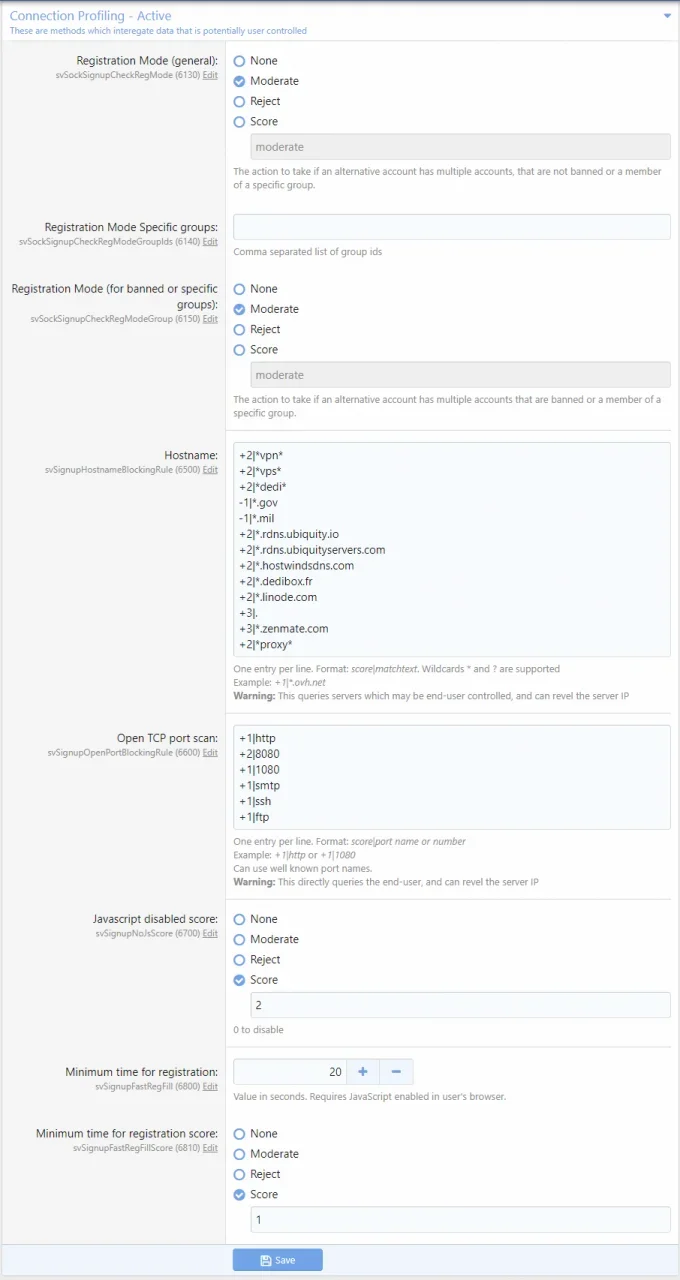Open Edit link for svSignupNoJsScore
680x1280 pixels.
tap(210, 933)
